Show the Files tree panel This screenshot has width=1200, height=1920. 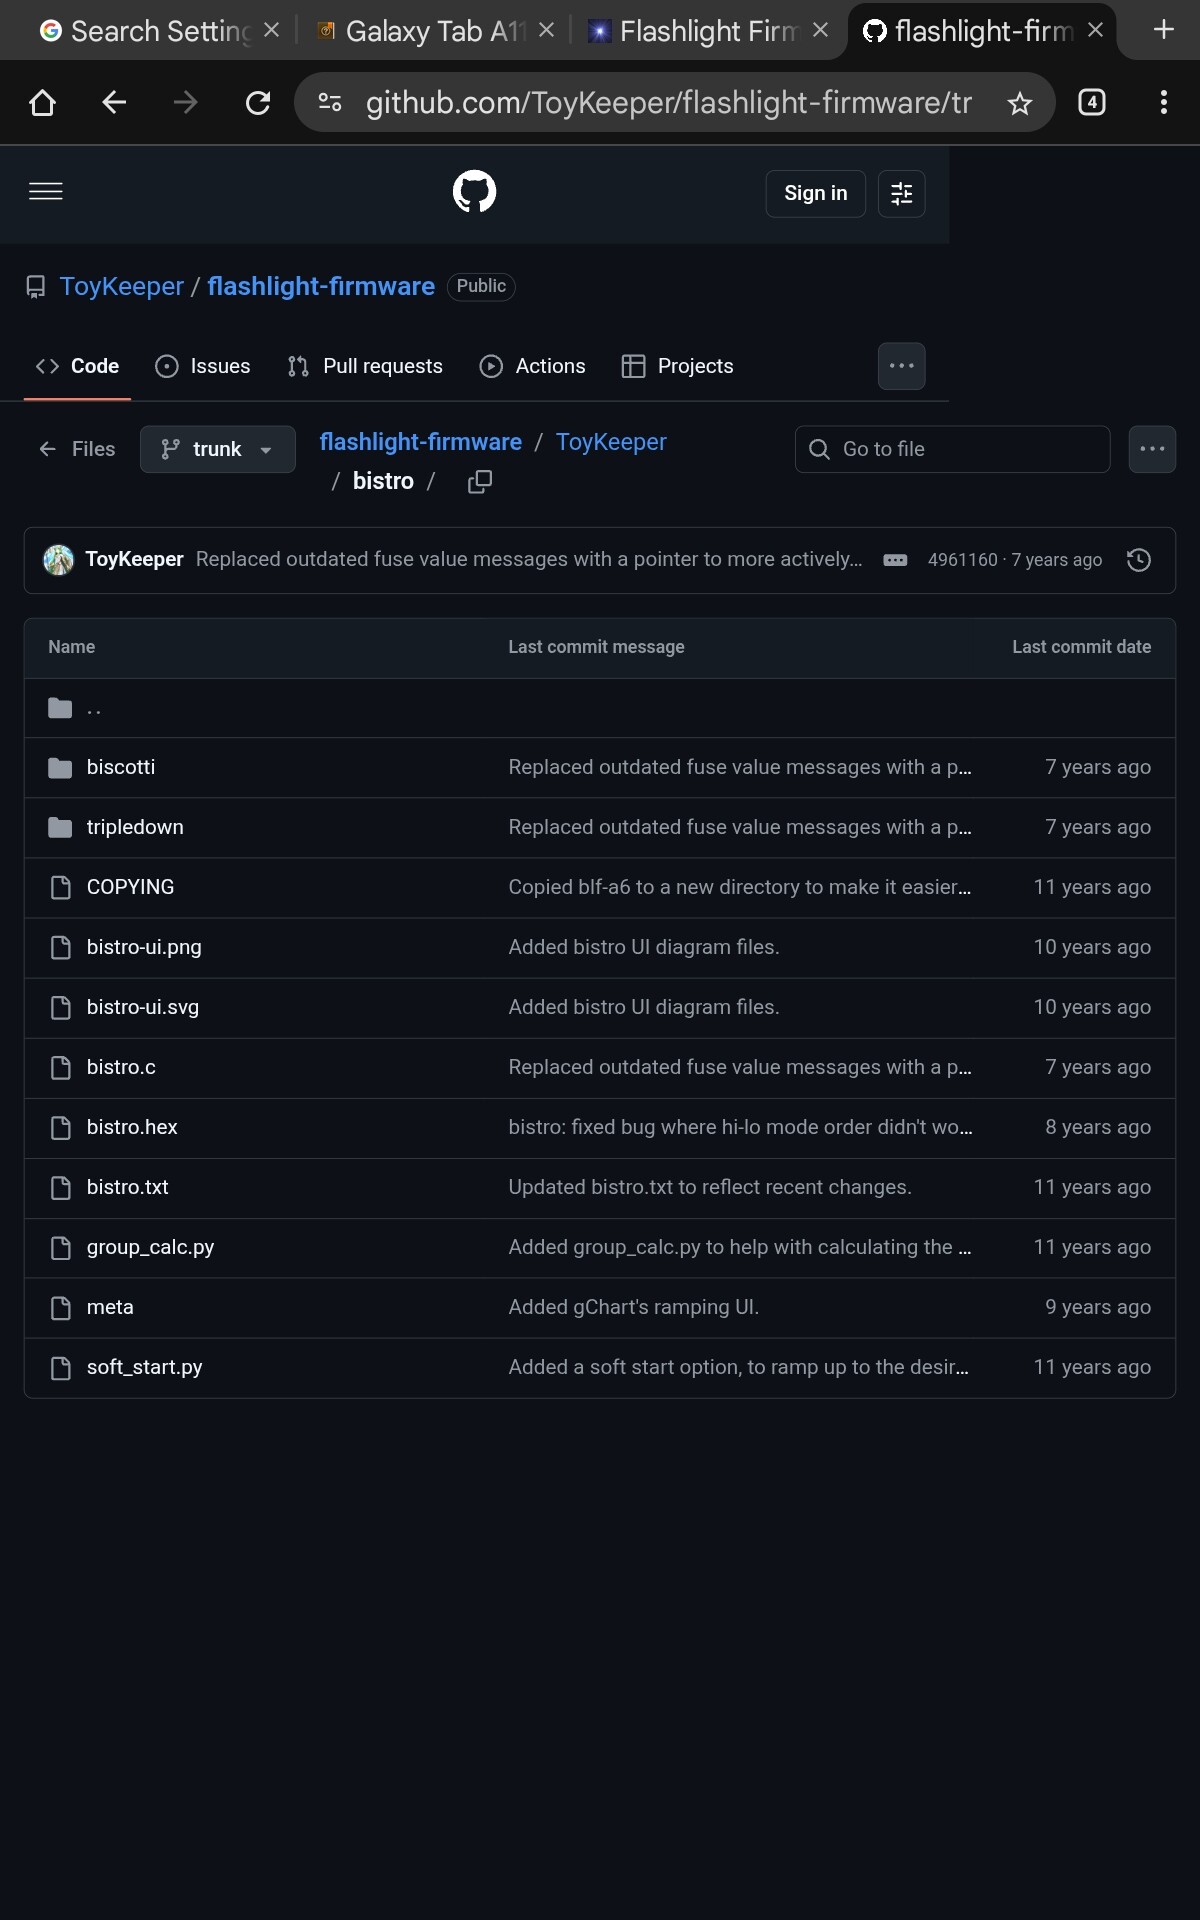pyautogui.click(x=77, y=449)
